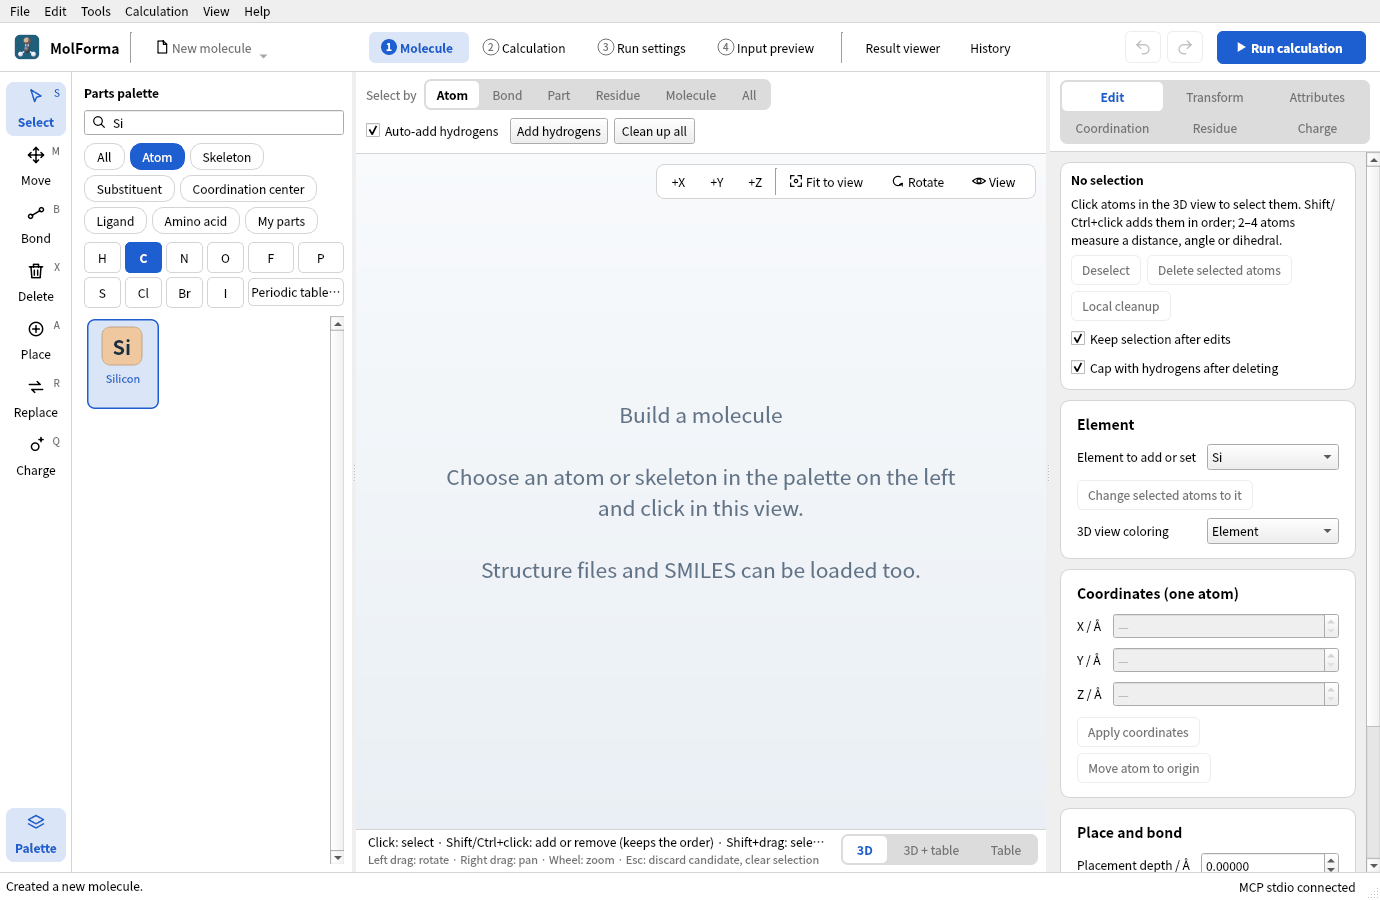Select the Silicon atom tile
This screenshot has height=900, width=1380.
pyautogui.click(x=123, y=364)
